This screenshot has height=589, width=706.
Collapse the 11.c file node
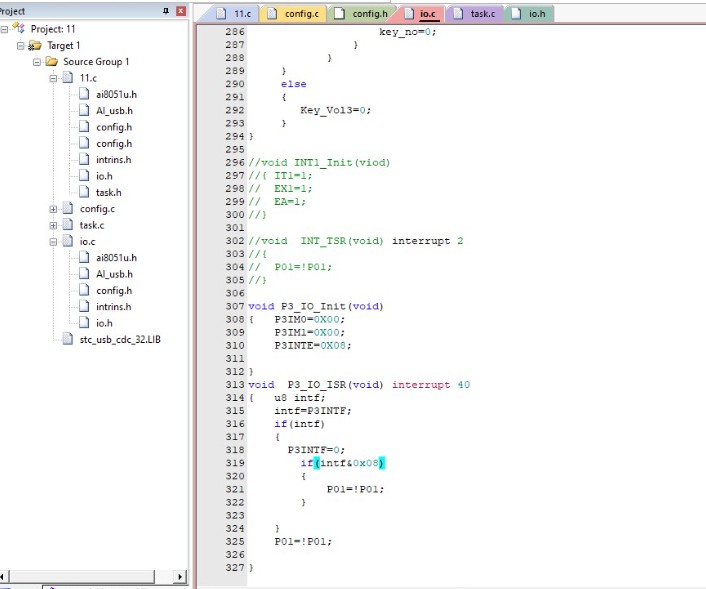(53, 78)
